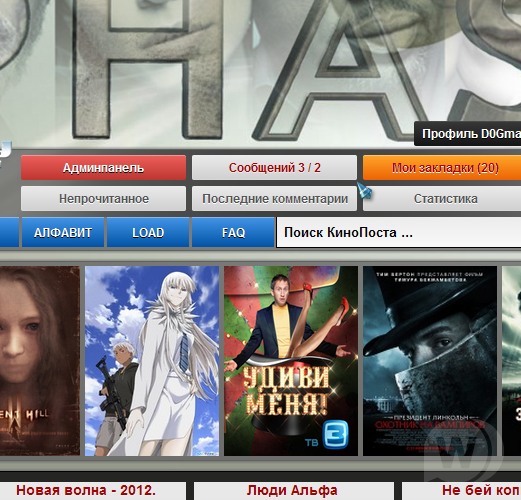Screen dimensions: 521x500
Task: Open Сообщений 3 / 2 messages
Action: pyautogui.click(x=274, y=168)
